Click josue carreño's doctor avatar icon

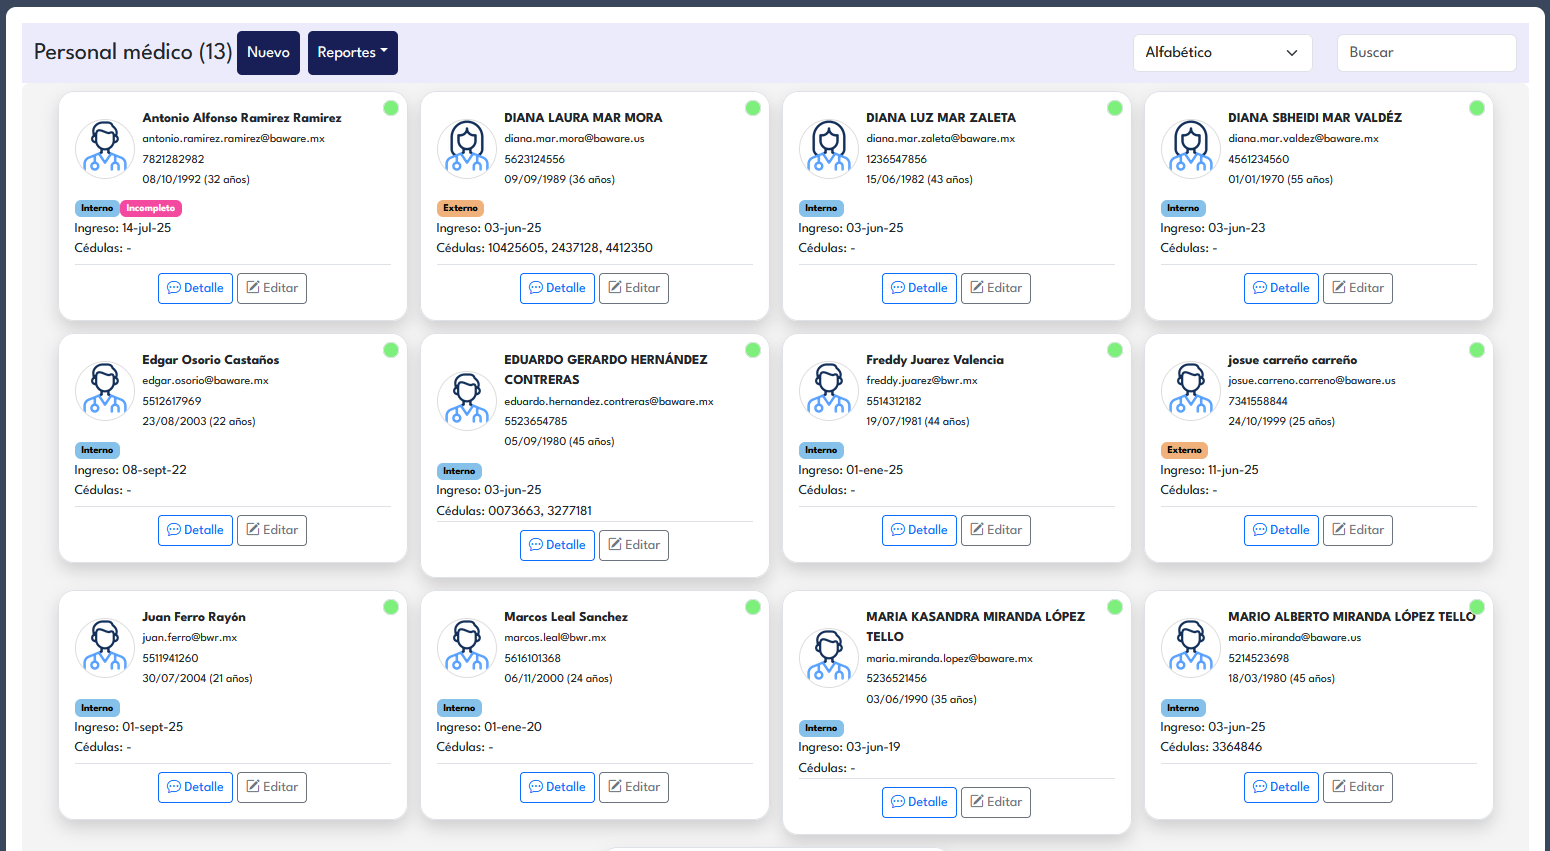pyautogui.click(x=1191, y=391)
